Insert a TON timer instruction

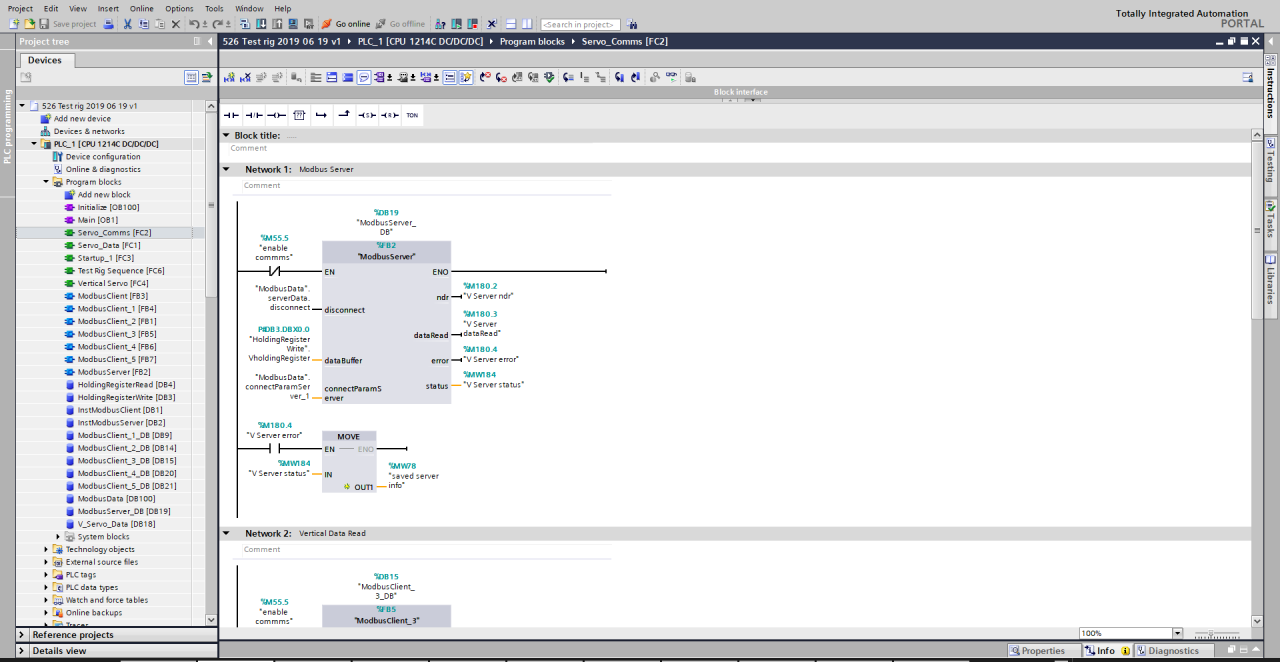point(412,115)
